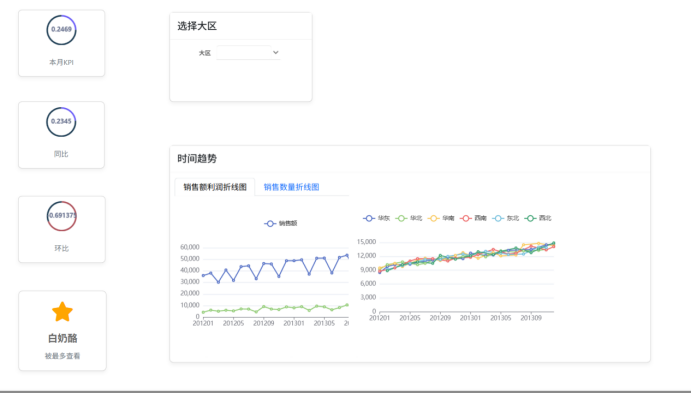The height and width of the screenshot is (393, 691).
Task: Toggle the 西南 legend series
Action: [x=473, y=218]
